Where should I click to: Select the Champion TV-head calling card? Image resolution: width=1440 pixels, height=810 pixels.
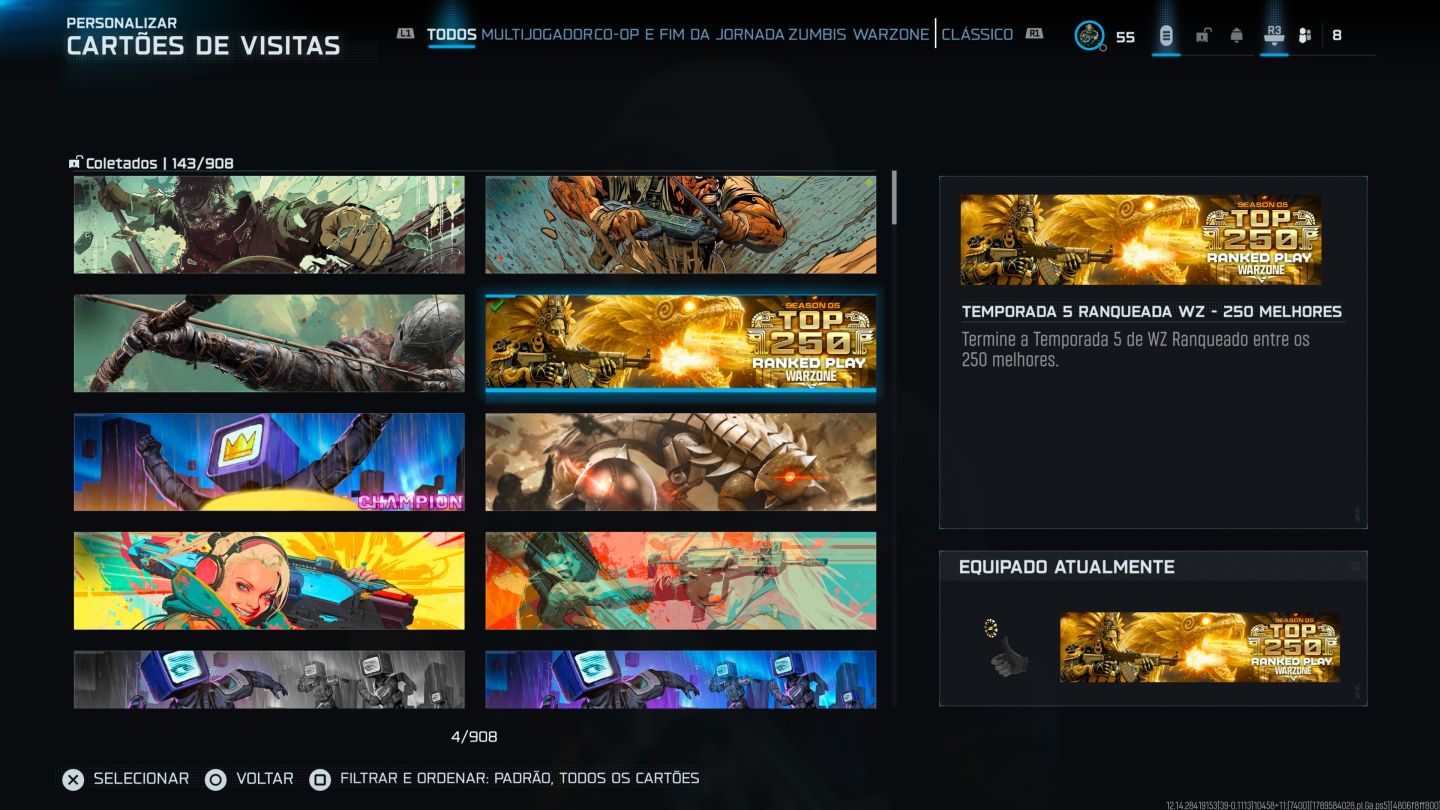point(269,462)
